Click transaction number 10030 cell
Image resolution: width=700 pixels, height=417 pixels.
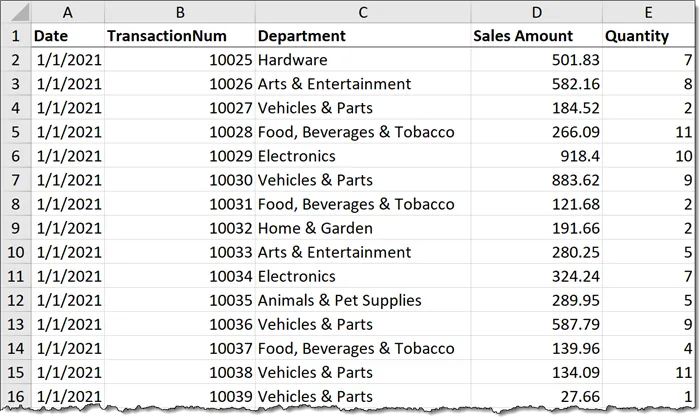(179, 180)
